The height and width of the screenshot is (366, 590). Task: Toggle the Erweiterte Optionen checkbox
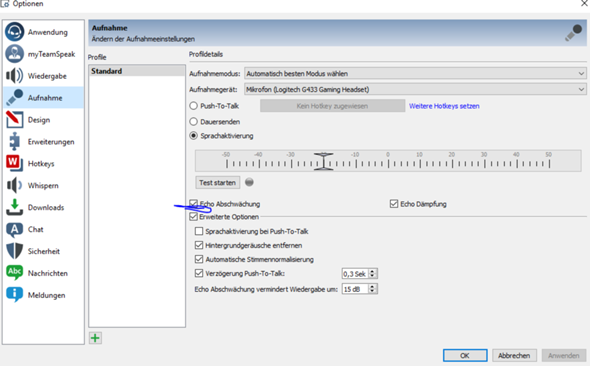(193, 217)
